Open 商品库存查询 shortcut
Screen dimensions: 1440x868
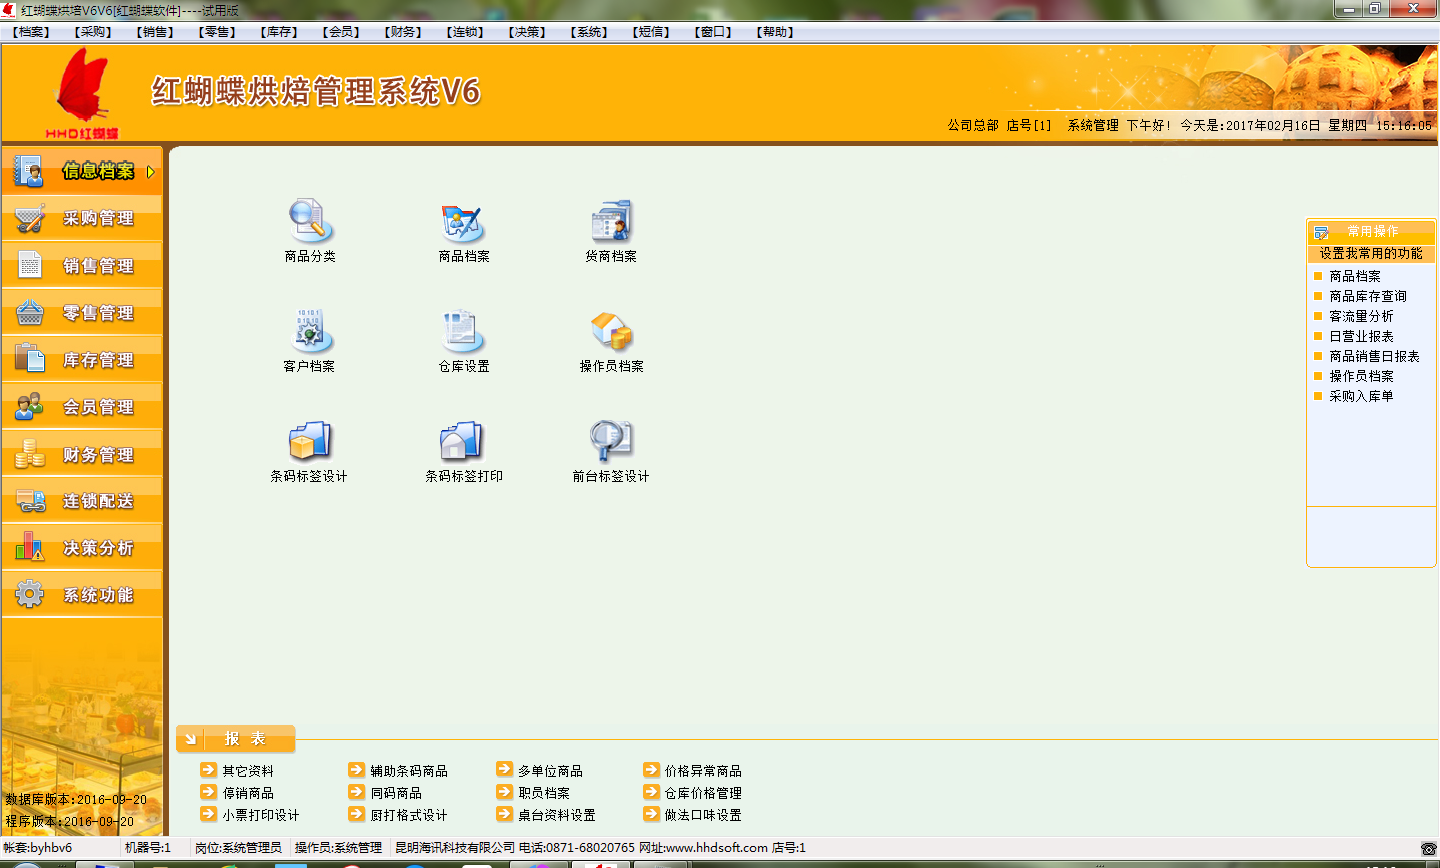pyautogui.click(x=1368, y=296)
